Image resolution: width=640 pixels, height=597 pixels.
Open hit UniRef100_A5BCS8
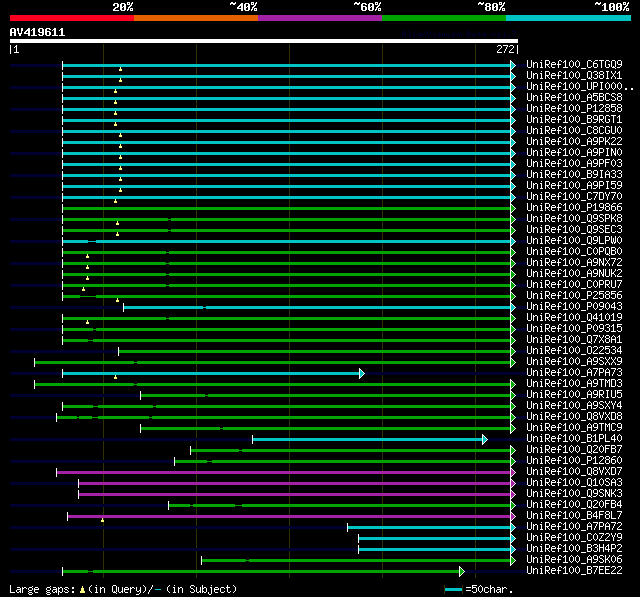(x=574, y=98)
